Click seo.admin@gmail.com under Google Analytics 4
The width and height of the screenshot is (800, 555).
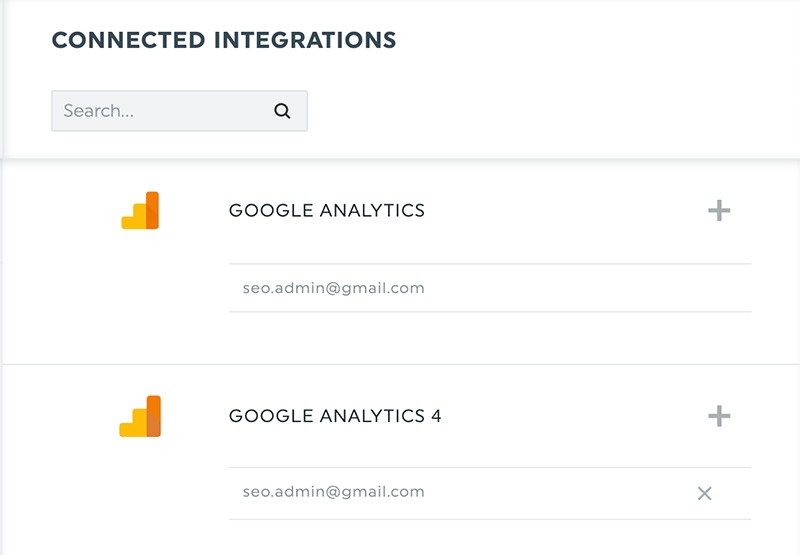333,492
